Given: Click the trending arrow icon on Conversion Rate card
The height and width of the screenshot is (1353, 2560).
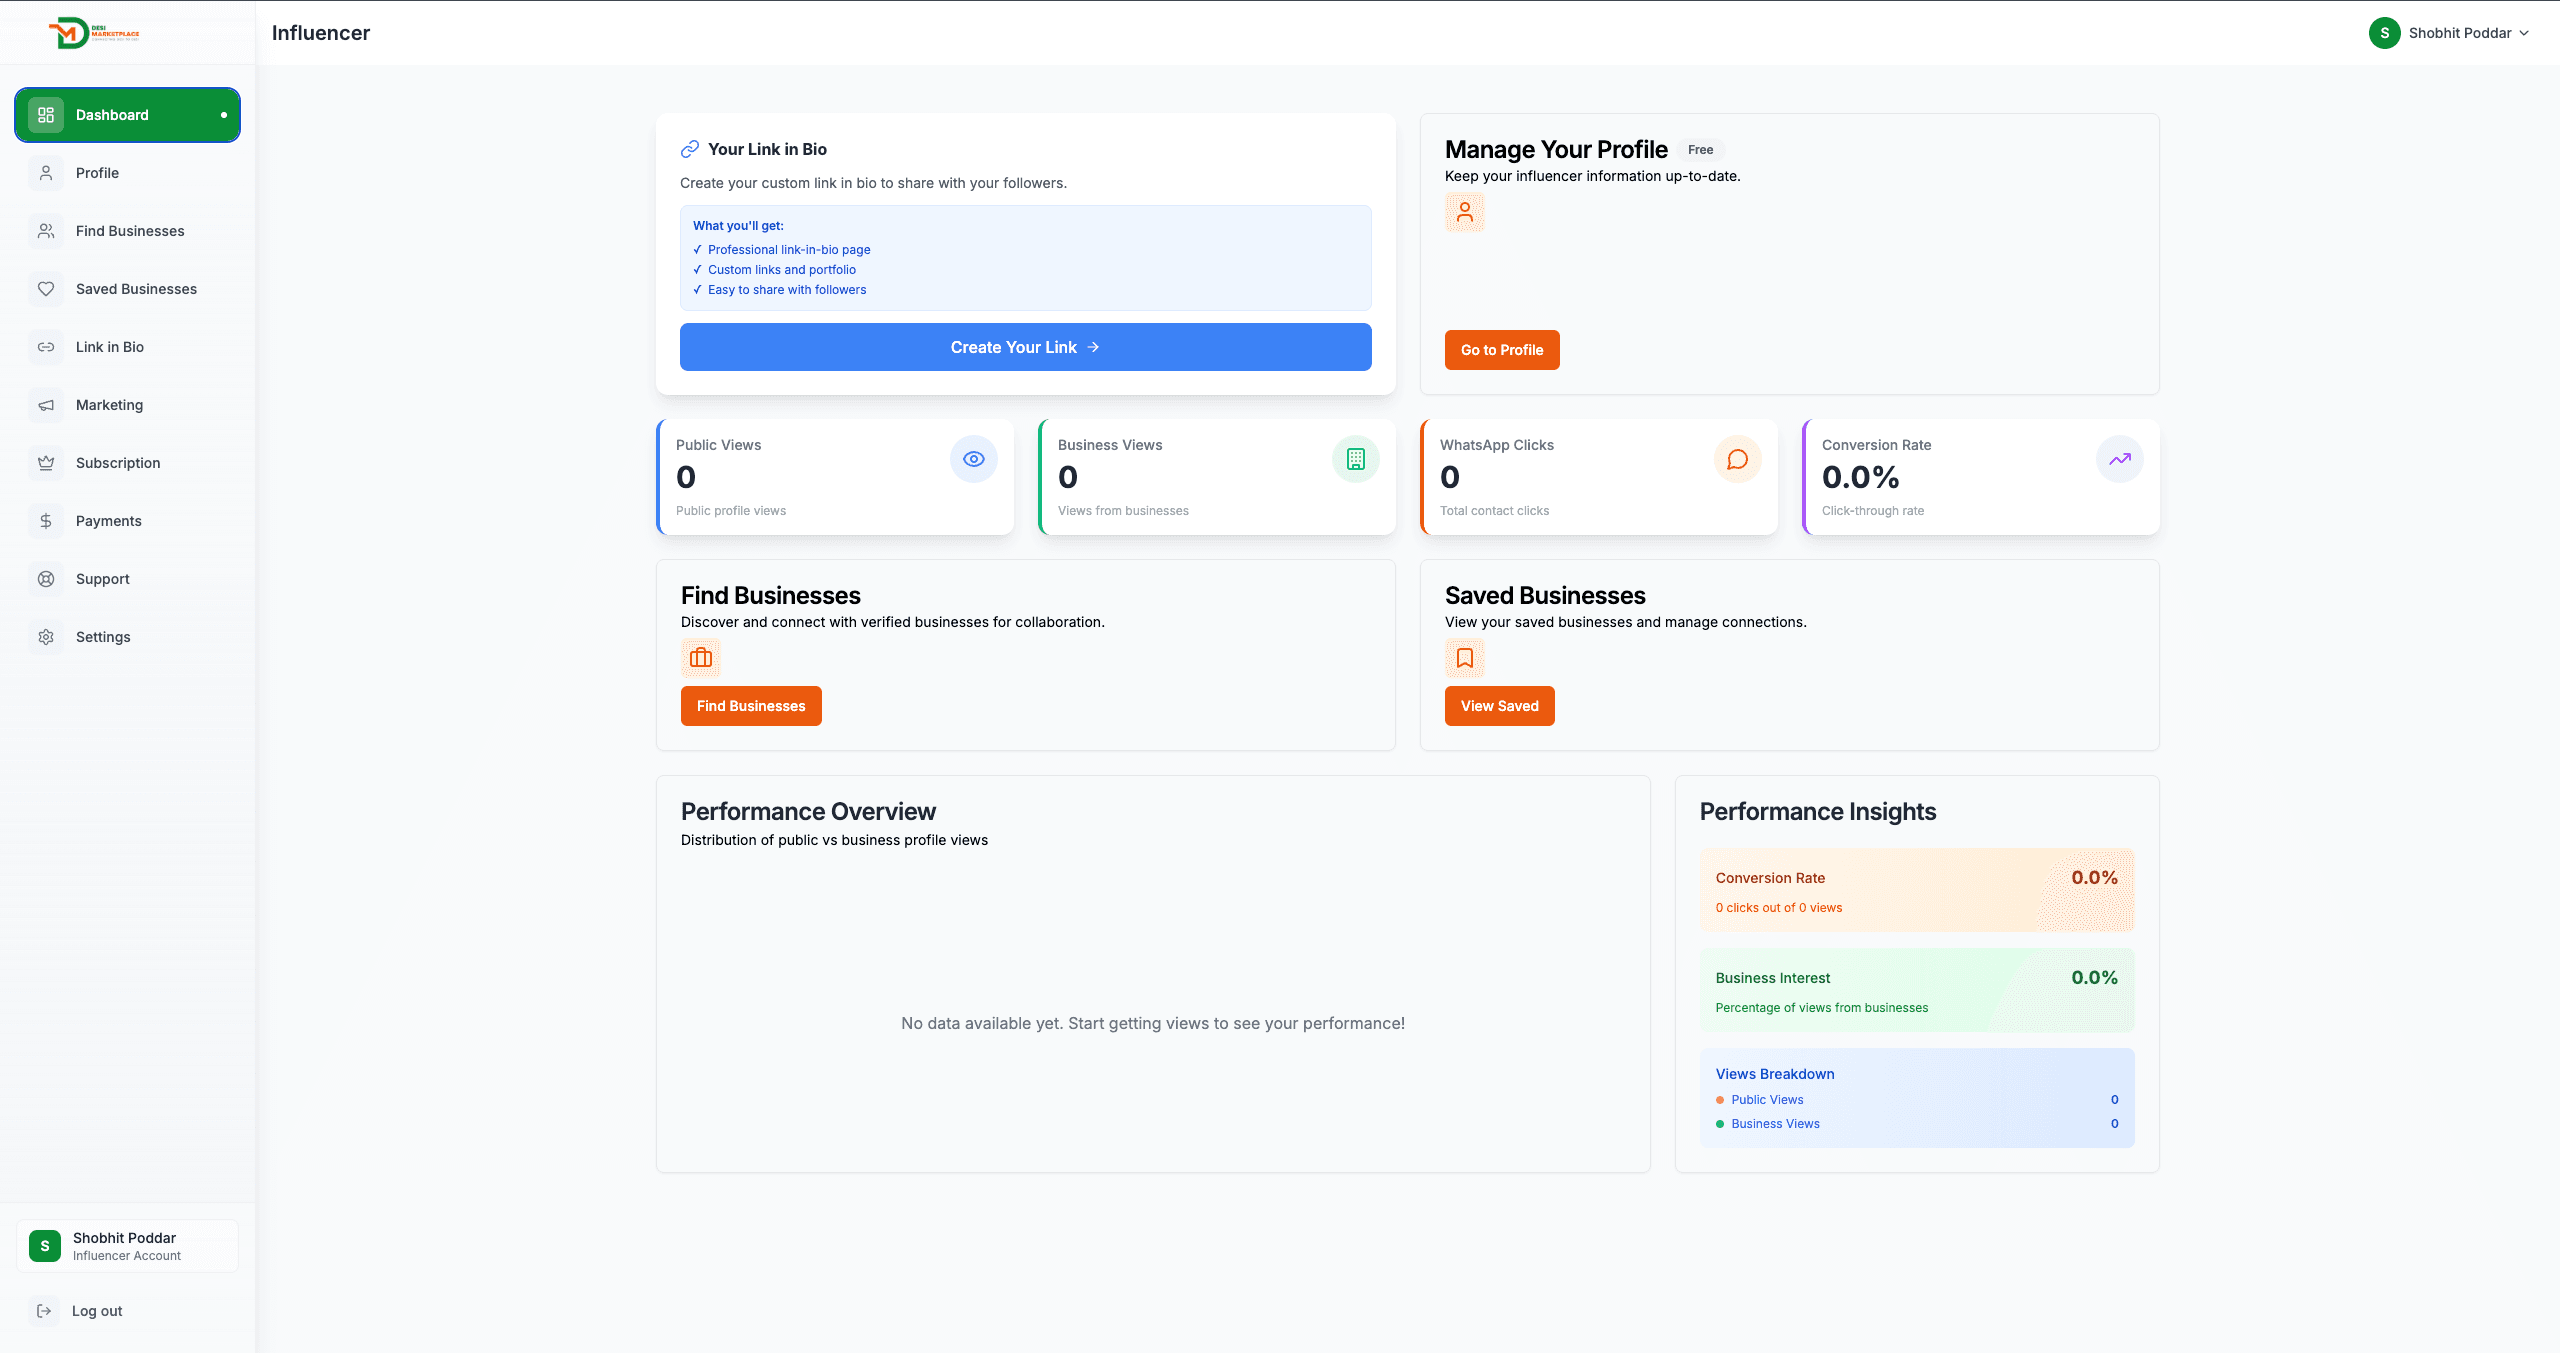Looking at the screenshot, I should pyautogui.click(x=2120, y=459).
